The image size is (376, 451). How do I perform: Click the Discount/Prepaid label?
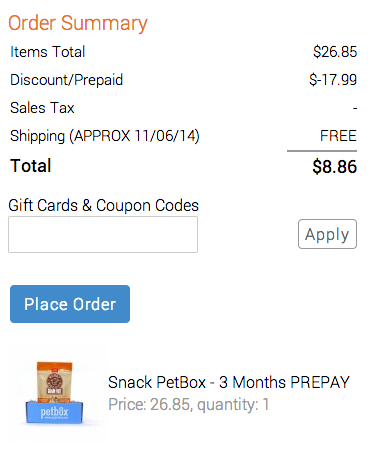(67, 80)
